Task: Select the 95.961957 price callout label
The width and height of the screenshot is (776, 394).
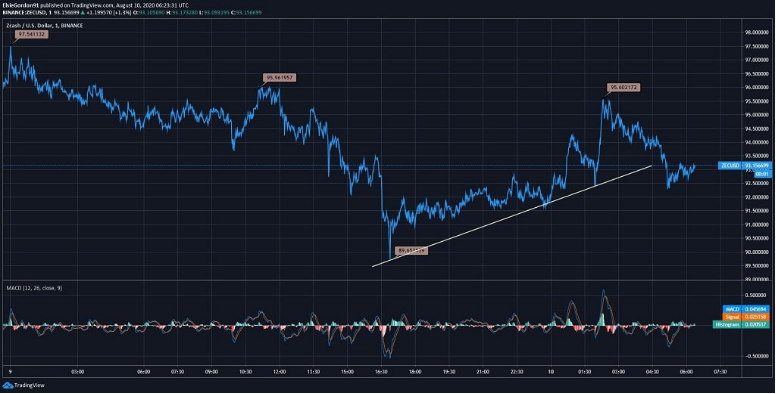Action: [280, 78]
